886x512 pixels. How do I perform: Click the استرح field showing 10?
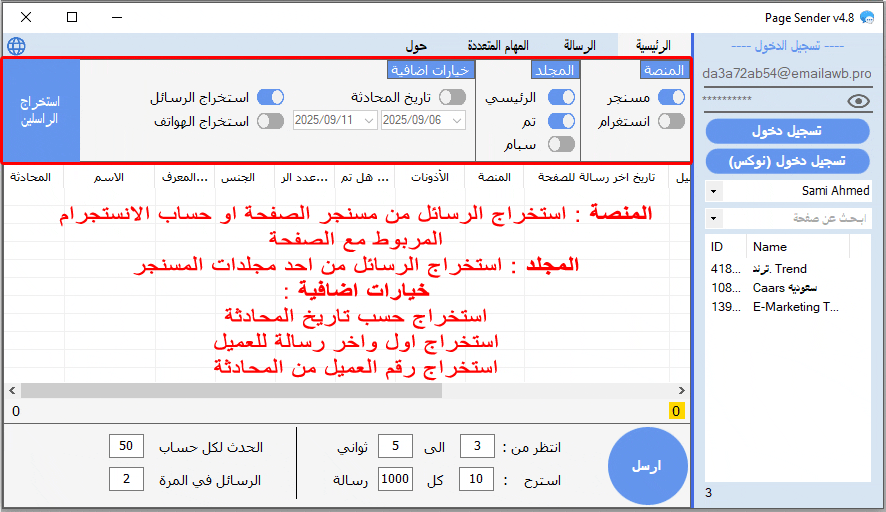[476, 479]
